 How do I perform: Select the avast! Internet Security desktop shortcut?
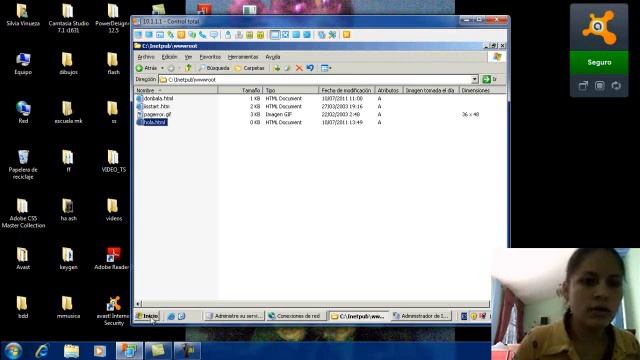pos(113,311)
